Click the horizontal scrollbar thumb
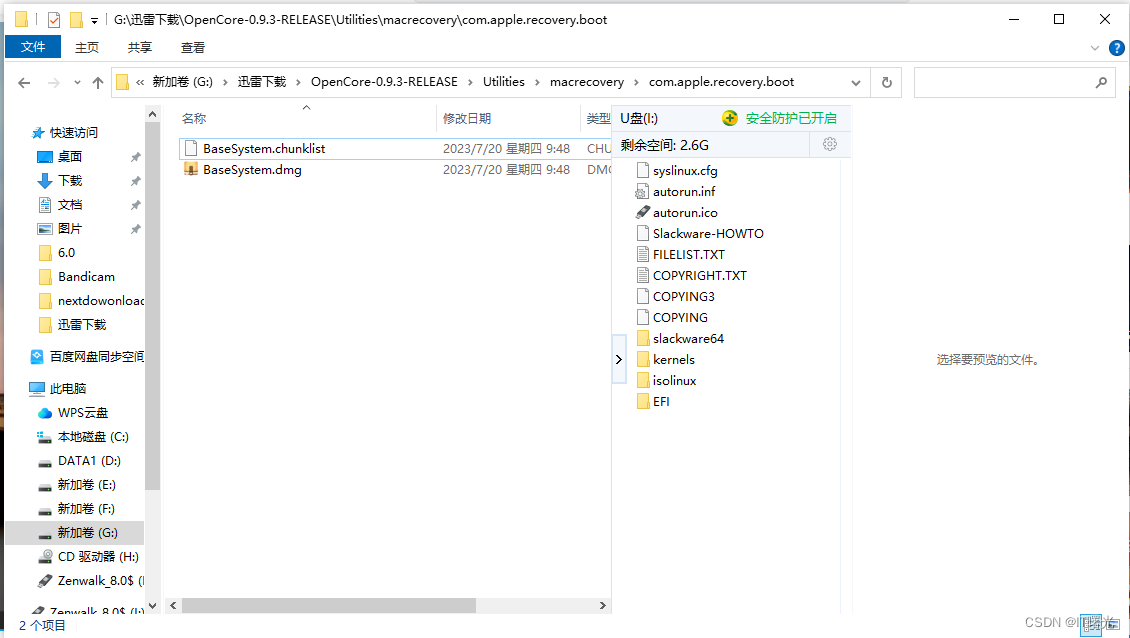This screenshot has height=638, width=1130. coord(328,606)
